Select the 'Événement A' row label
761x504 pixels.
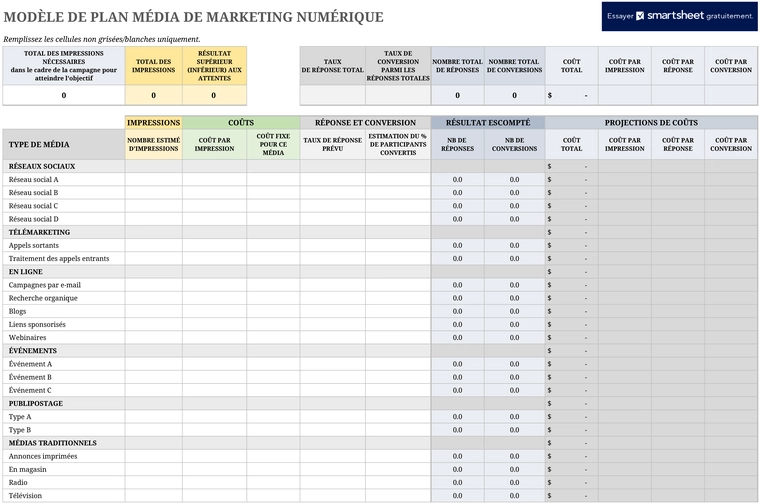tap(30, 364)
